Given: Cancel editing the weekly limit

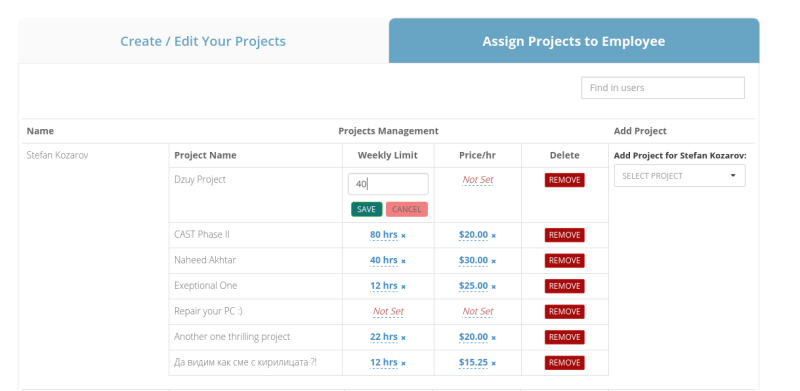Looking at the screenshot, I should pyautogui.click(x=407, y=209).
